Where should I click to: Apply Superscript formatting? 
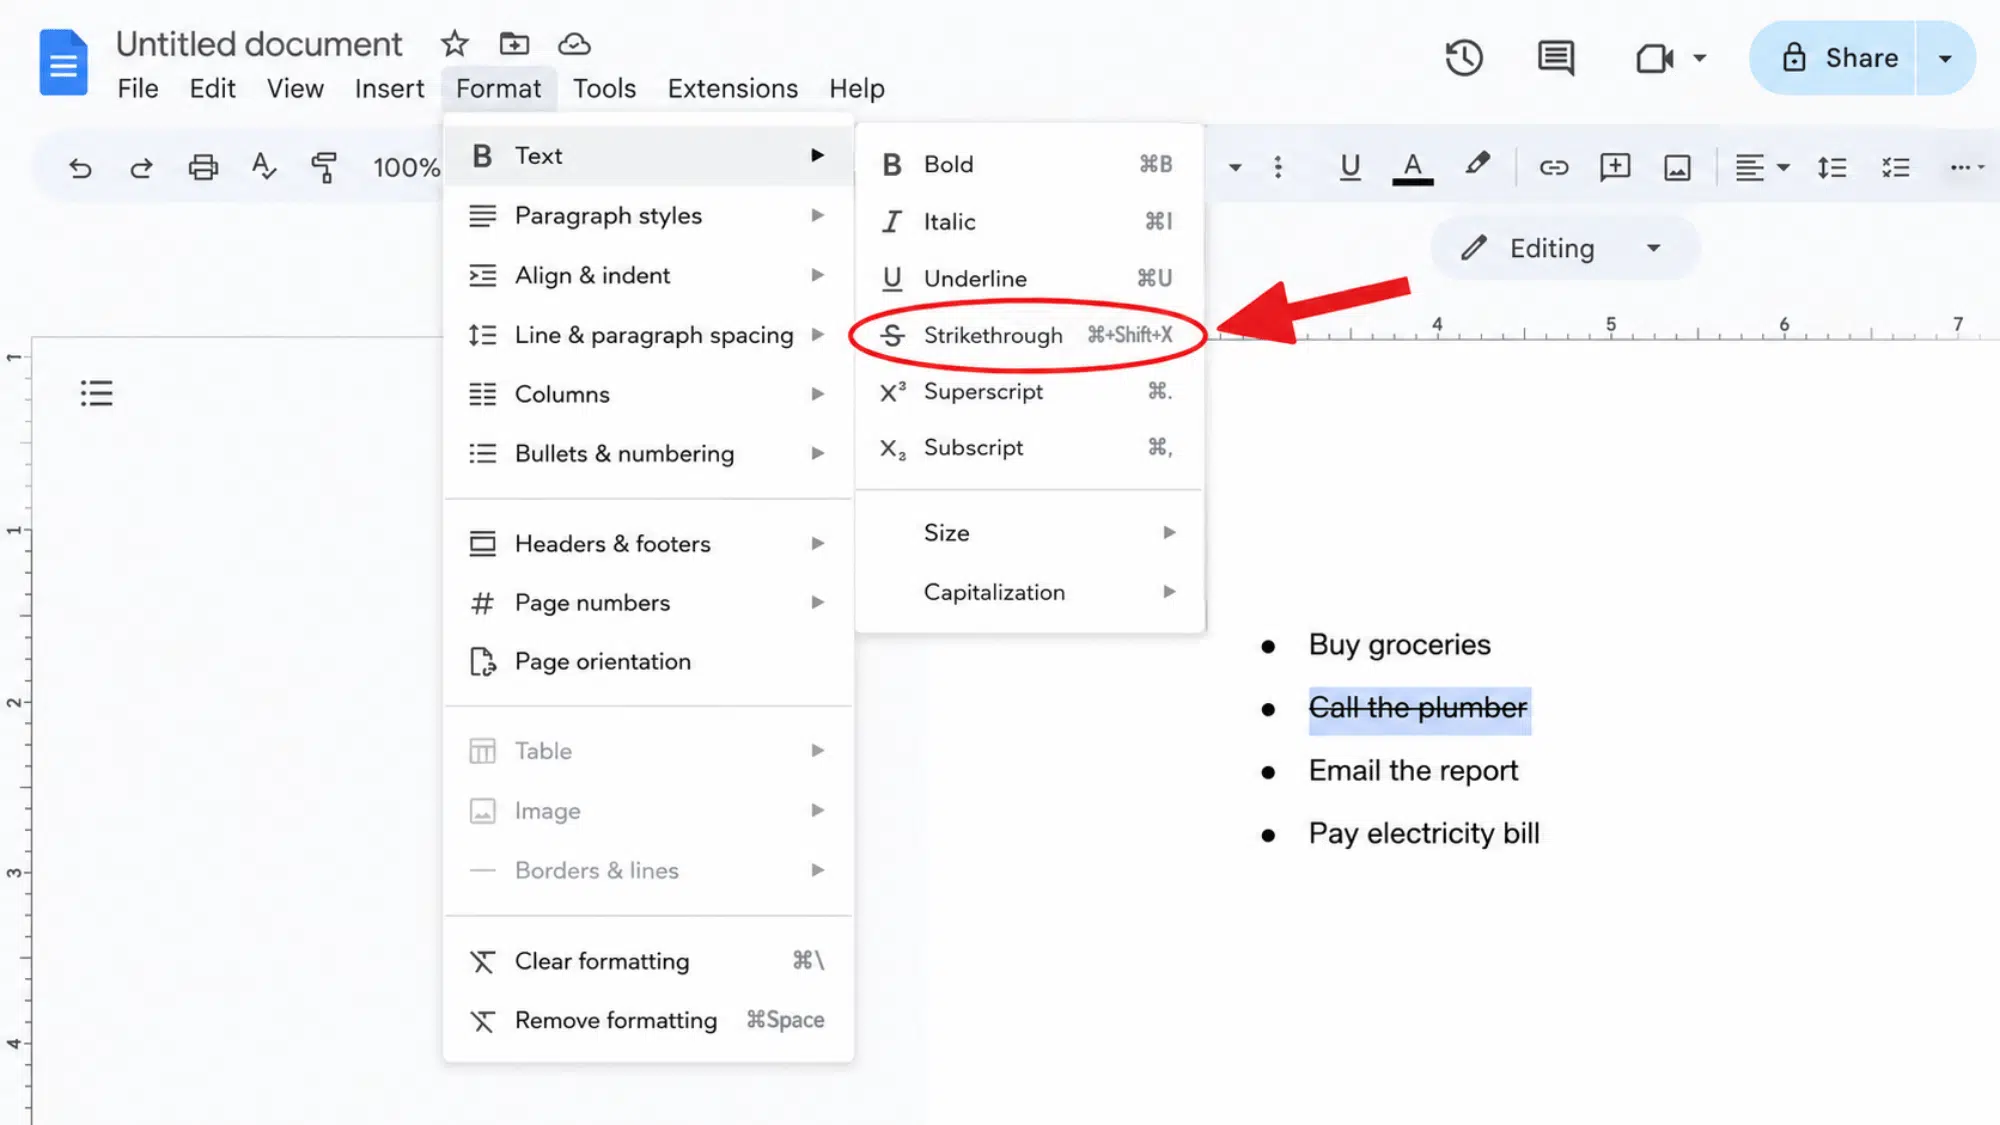1029,391
